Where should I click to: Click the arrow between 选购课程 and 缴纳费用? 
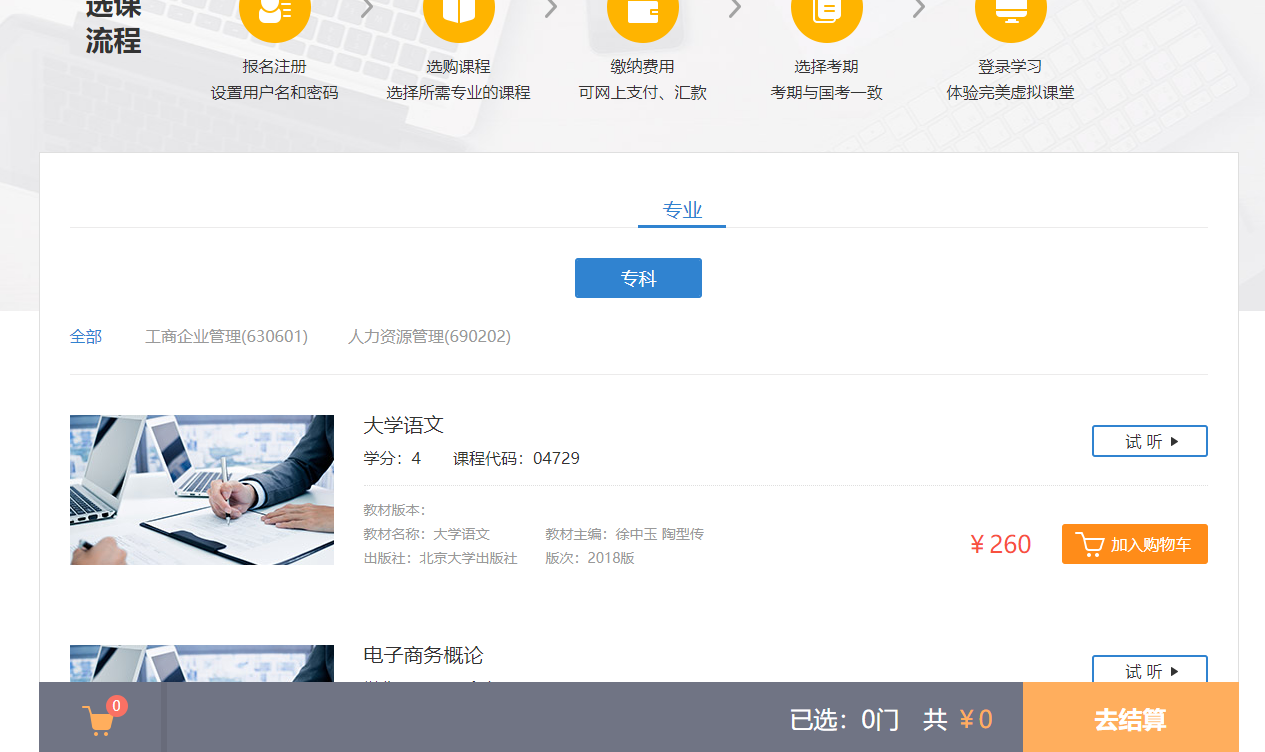551,9
